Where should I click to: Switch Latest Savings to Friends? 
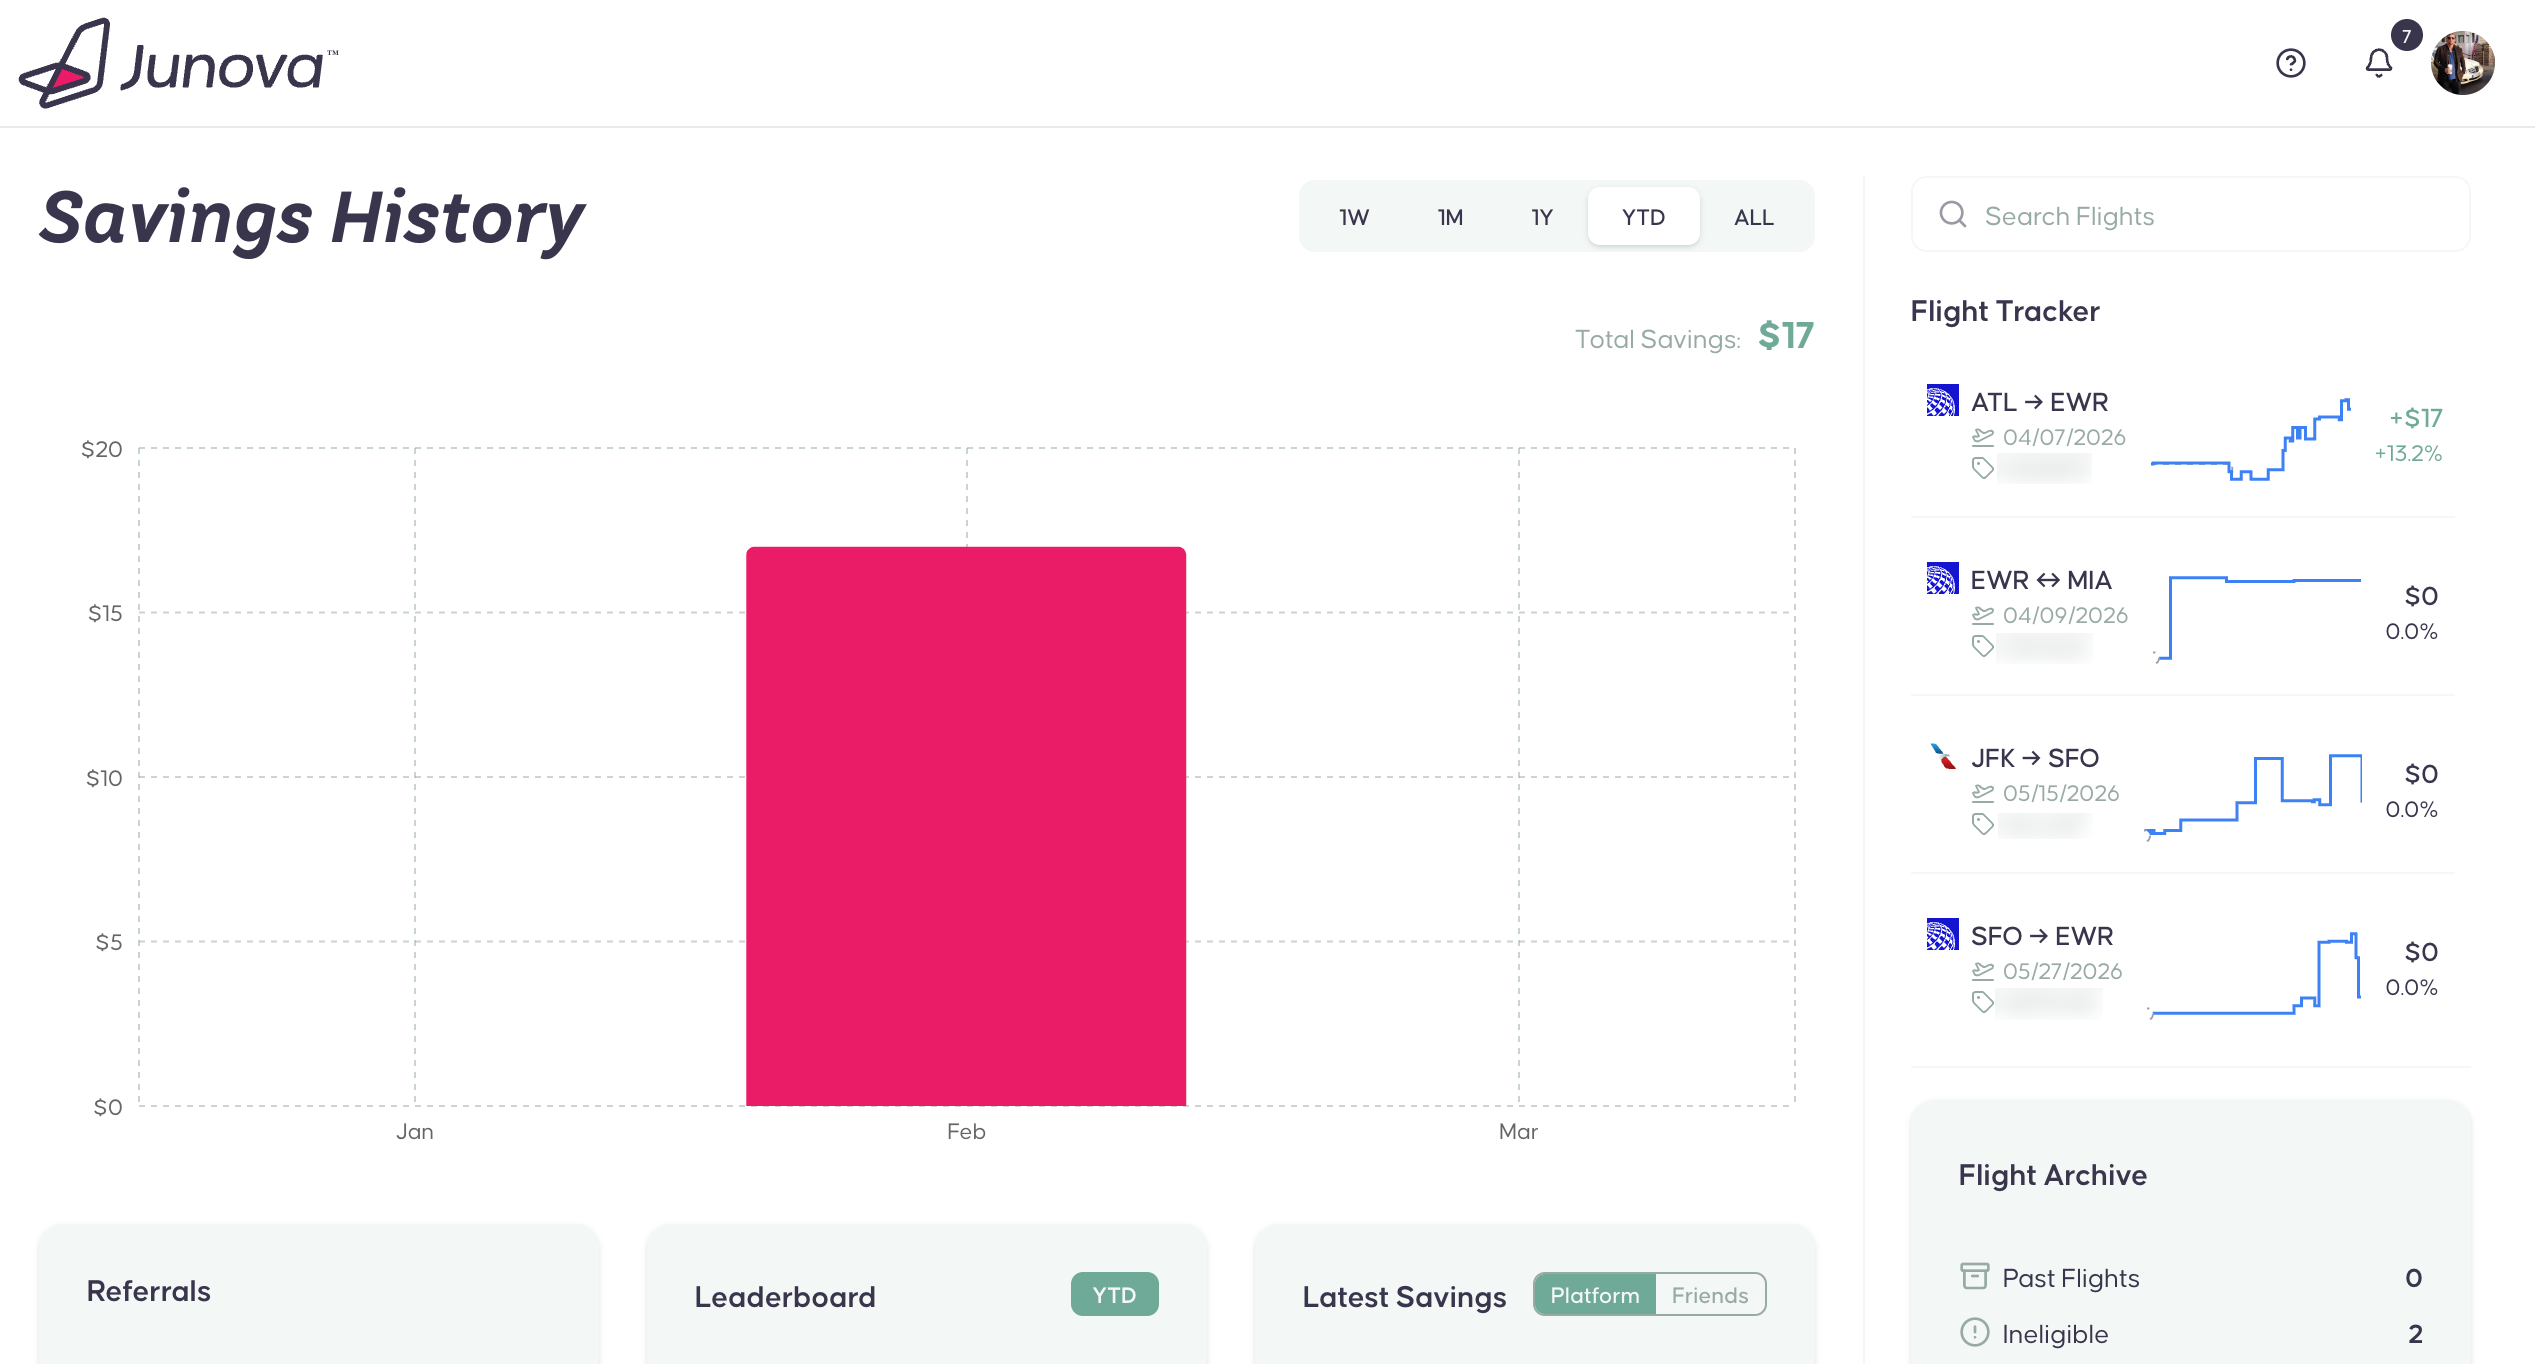point(1709,1295)
